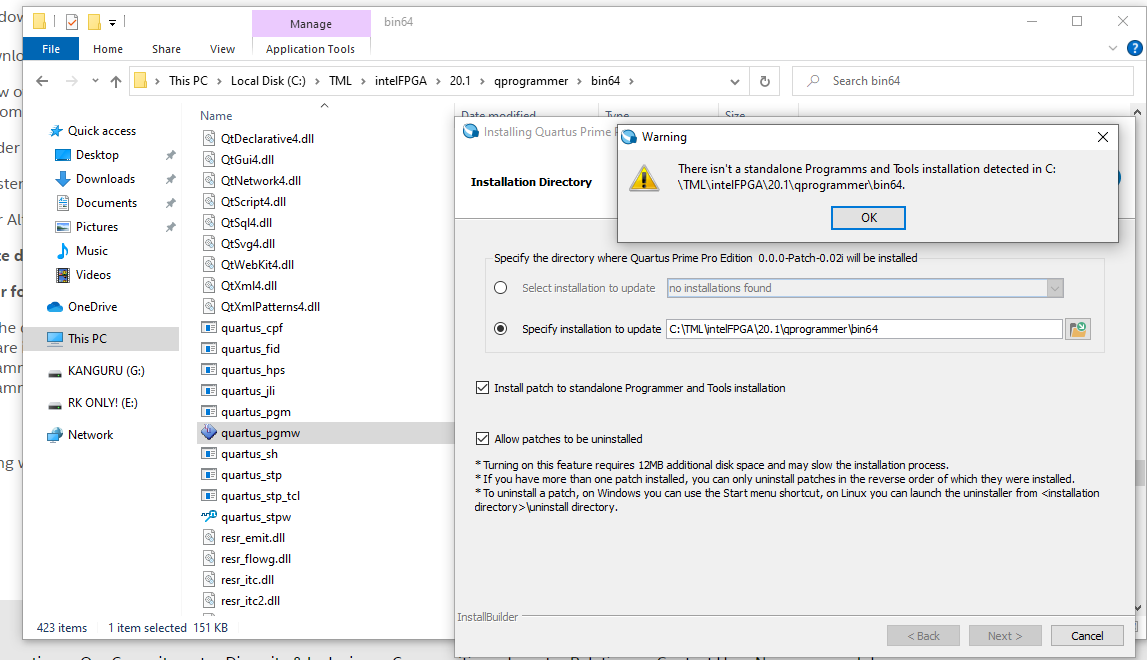Select file resr_flowg.dll

pos(255,559)
